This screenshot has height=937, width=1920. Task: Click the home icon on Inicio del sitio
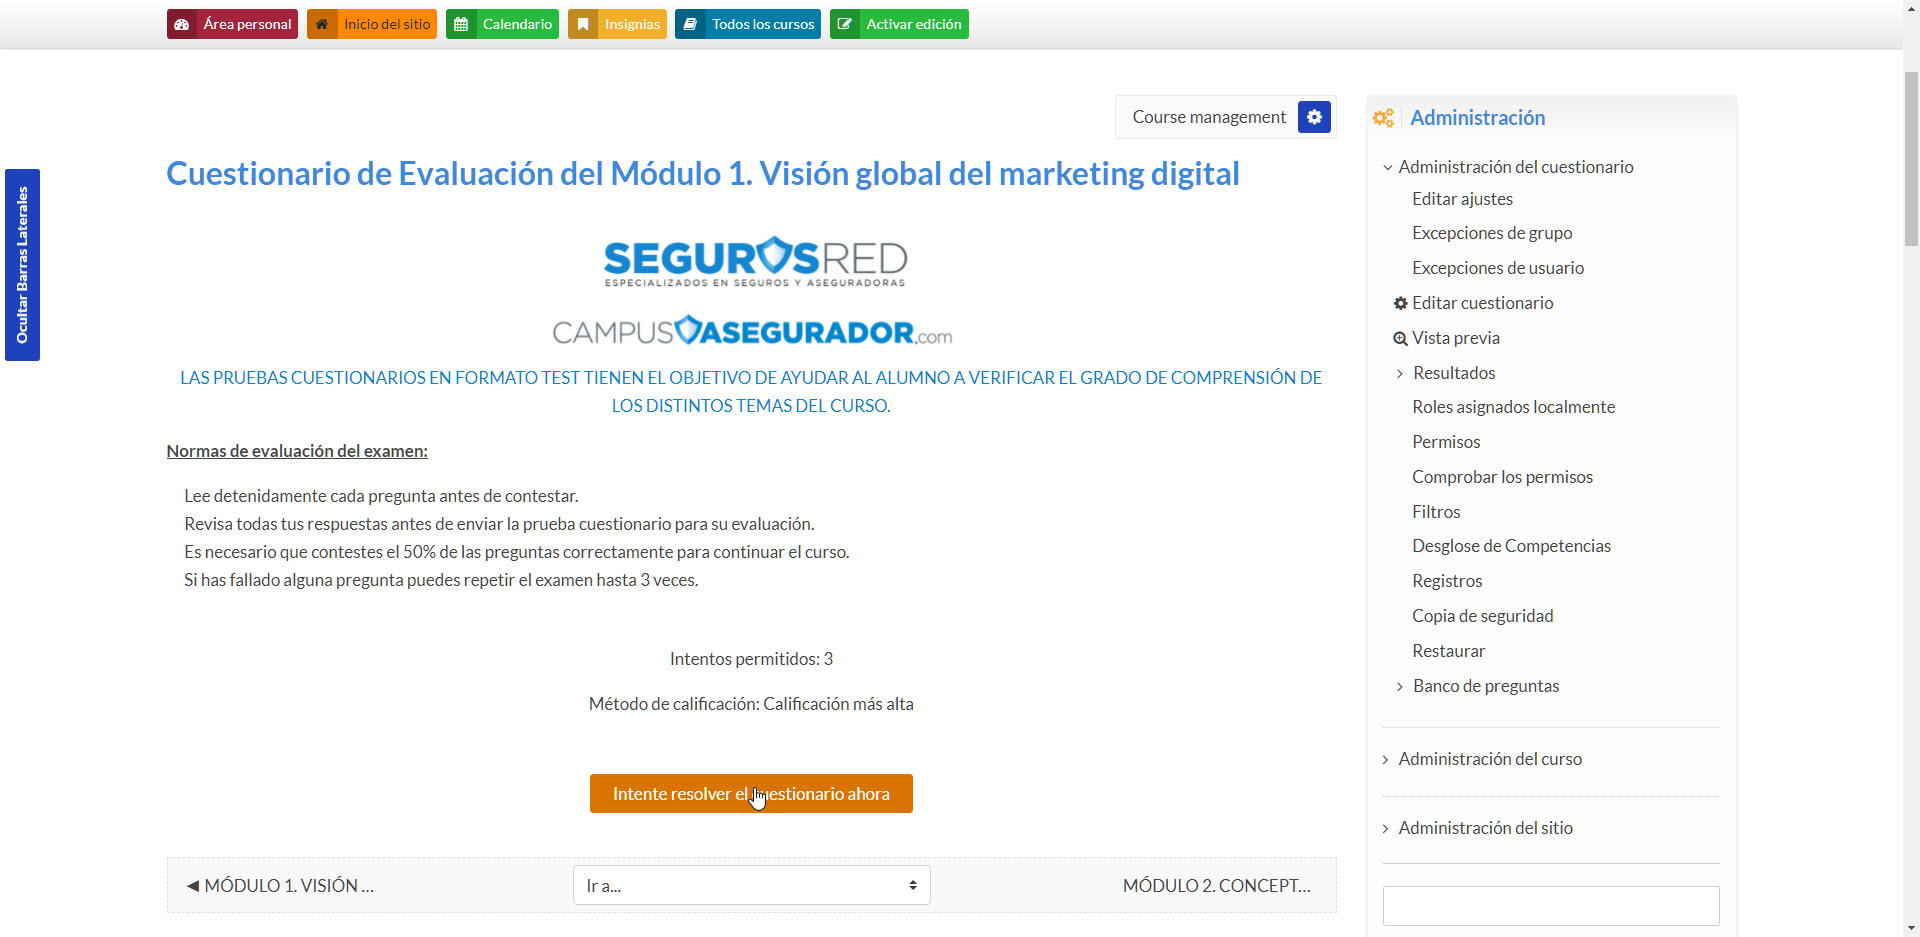pyautogui.click(x=322, y=24)
